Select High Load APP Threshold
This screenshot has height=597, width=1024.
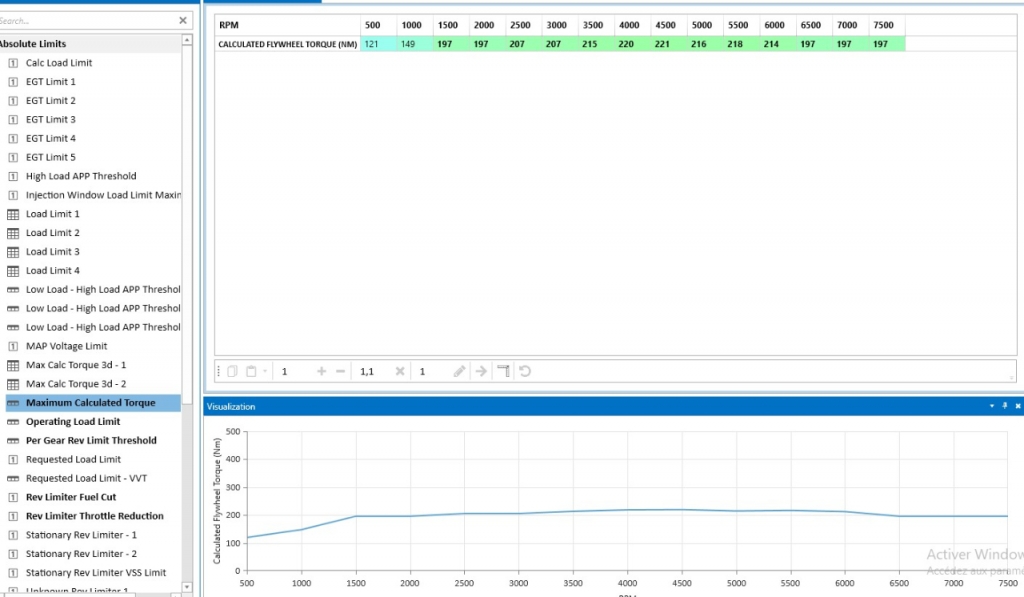[x=81, y=176]
